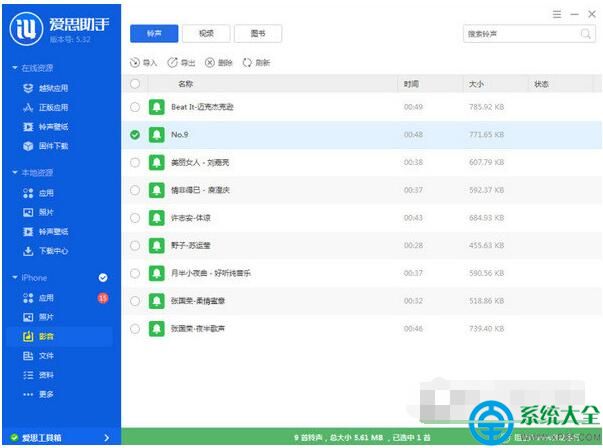
Task: Toggle the select-all checkbox in the header
Action: [x=135, y=84]
